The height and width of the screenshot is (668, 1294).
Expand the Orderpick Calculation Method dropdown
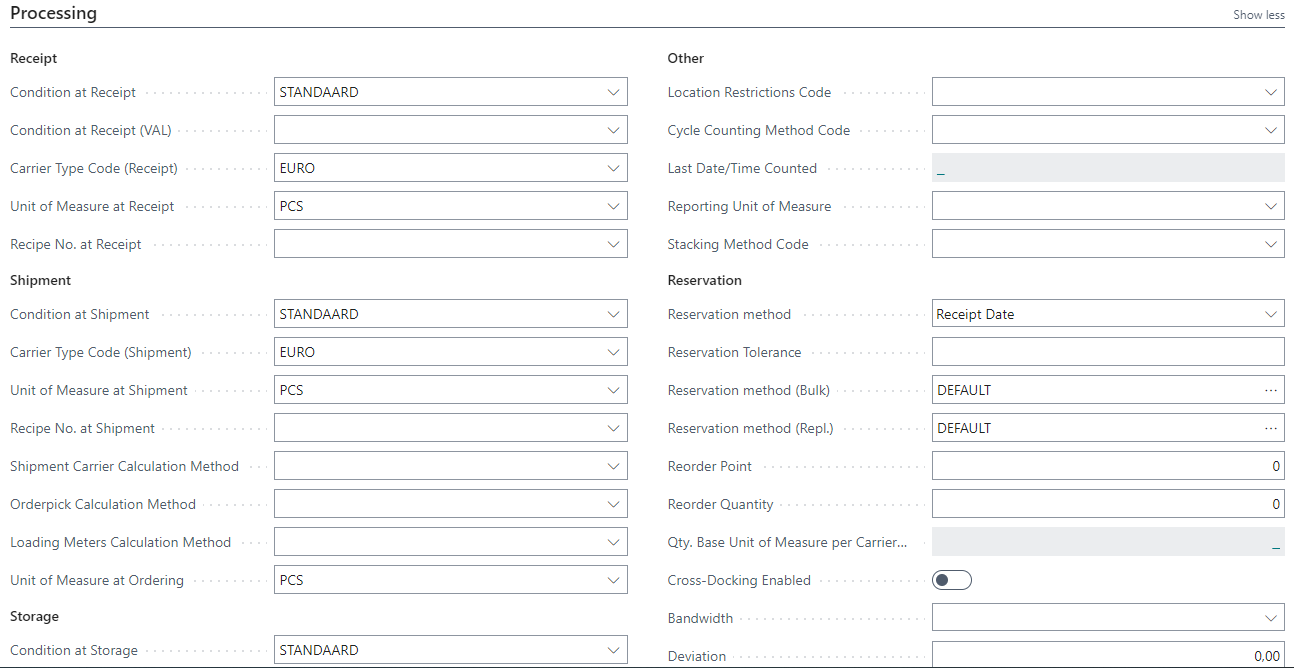(x=614, y=503)
